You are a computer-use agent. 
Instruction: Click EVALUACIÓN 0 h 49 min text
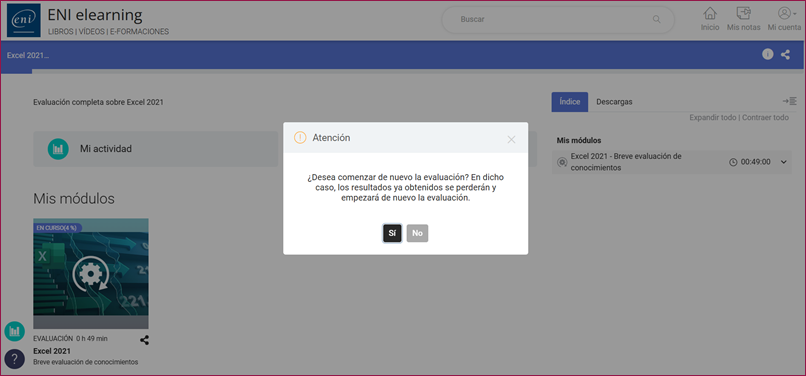tap(70, 338)
